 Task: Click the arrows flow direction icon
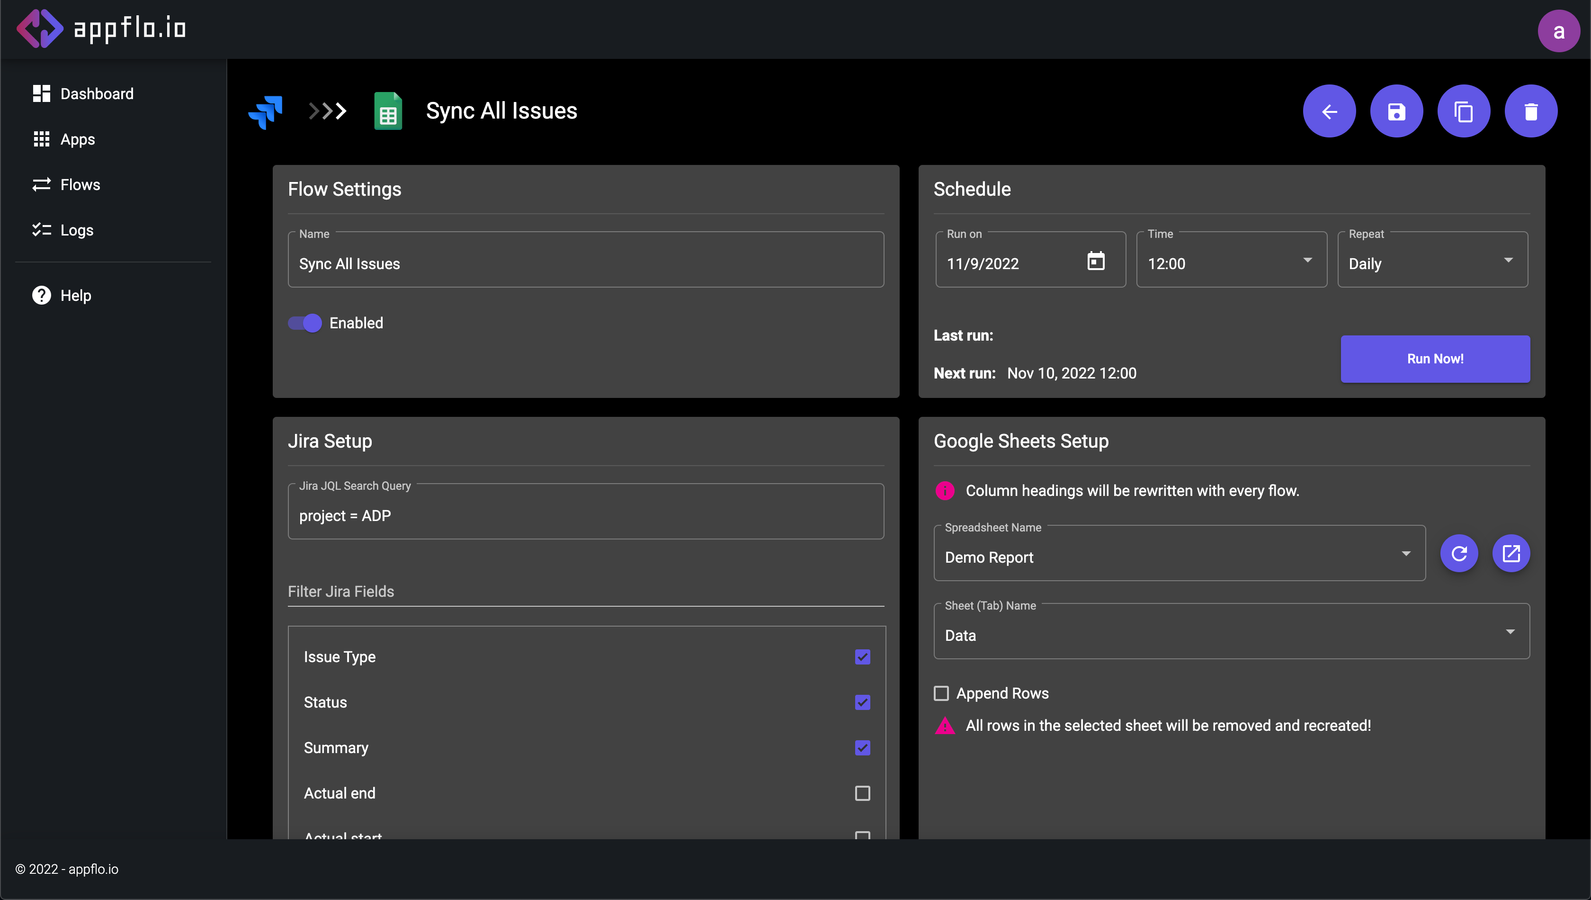327,111
